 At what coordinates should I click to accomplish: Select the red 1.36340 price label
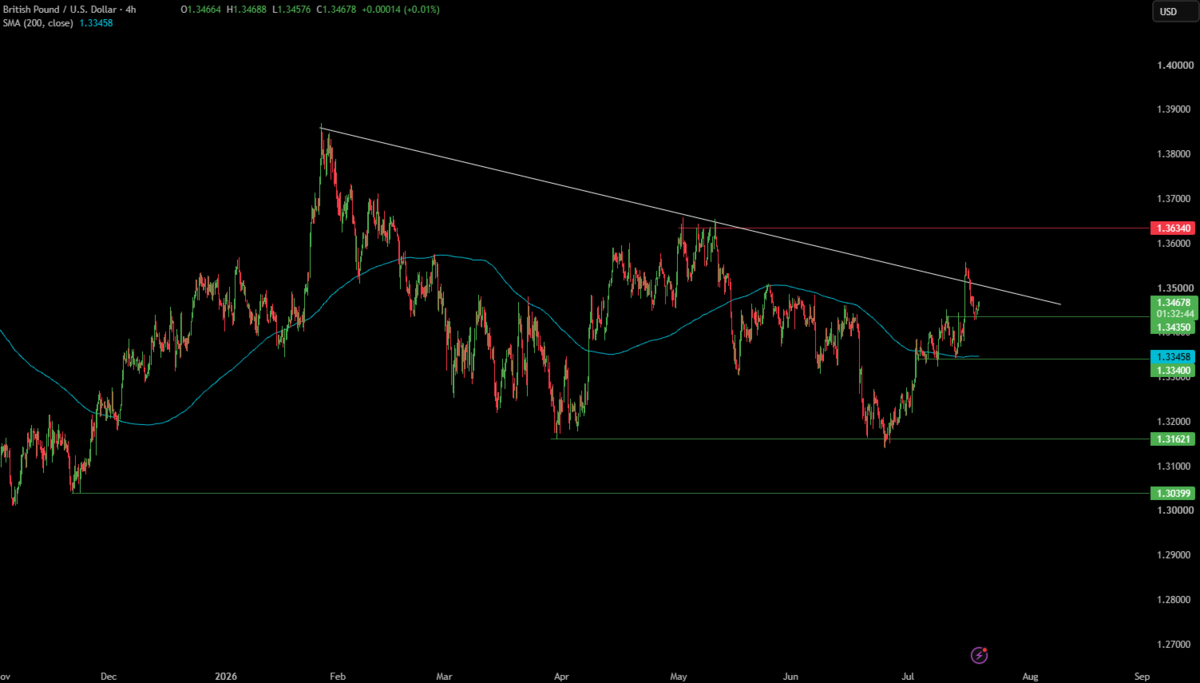click(x=1172, y=228)
